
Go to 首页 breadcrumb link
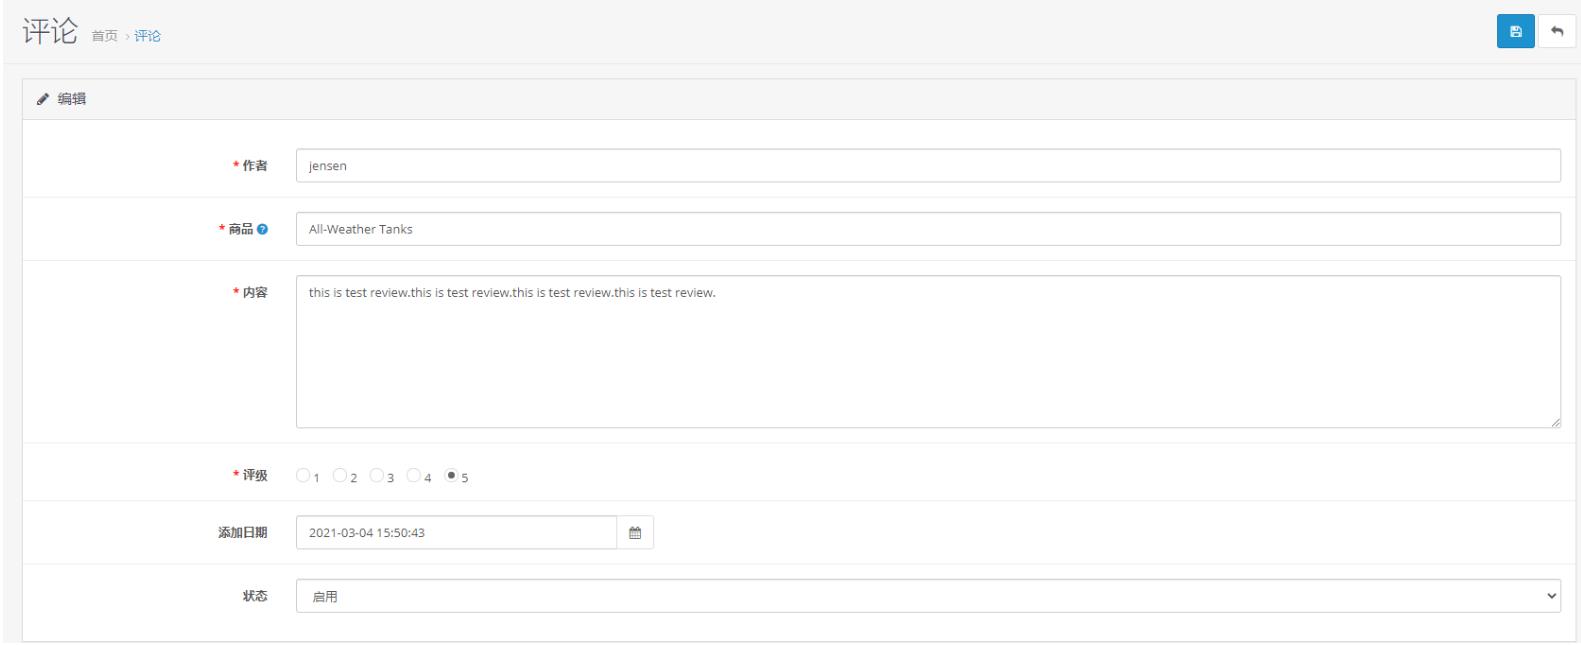tap(104, 36)
